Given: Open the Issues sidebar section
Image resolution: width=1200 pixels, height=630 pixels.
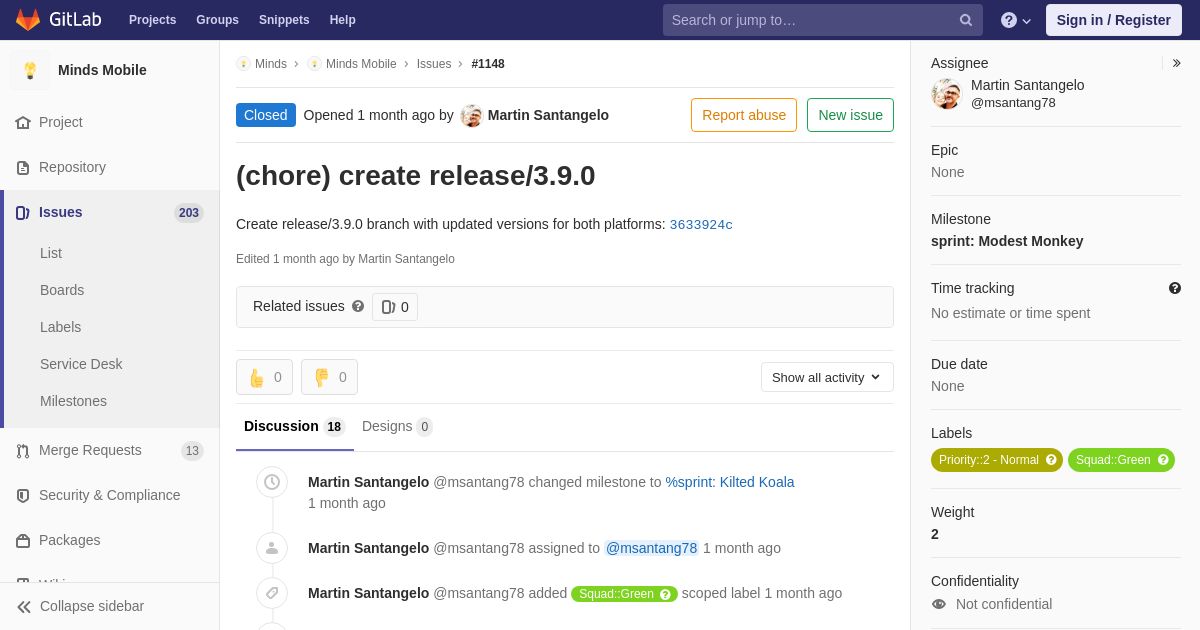Looking at the screenshot, I should pos(110,212).
